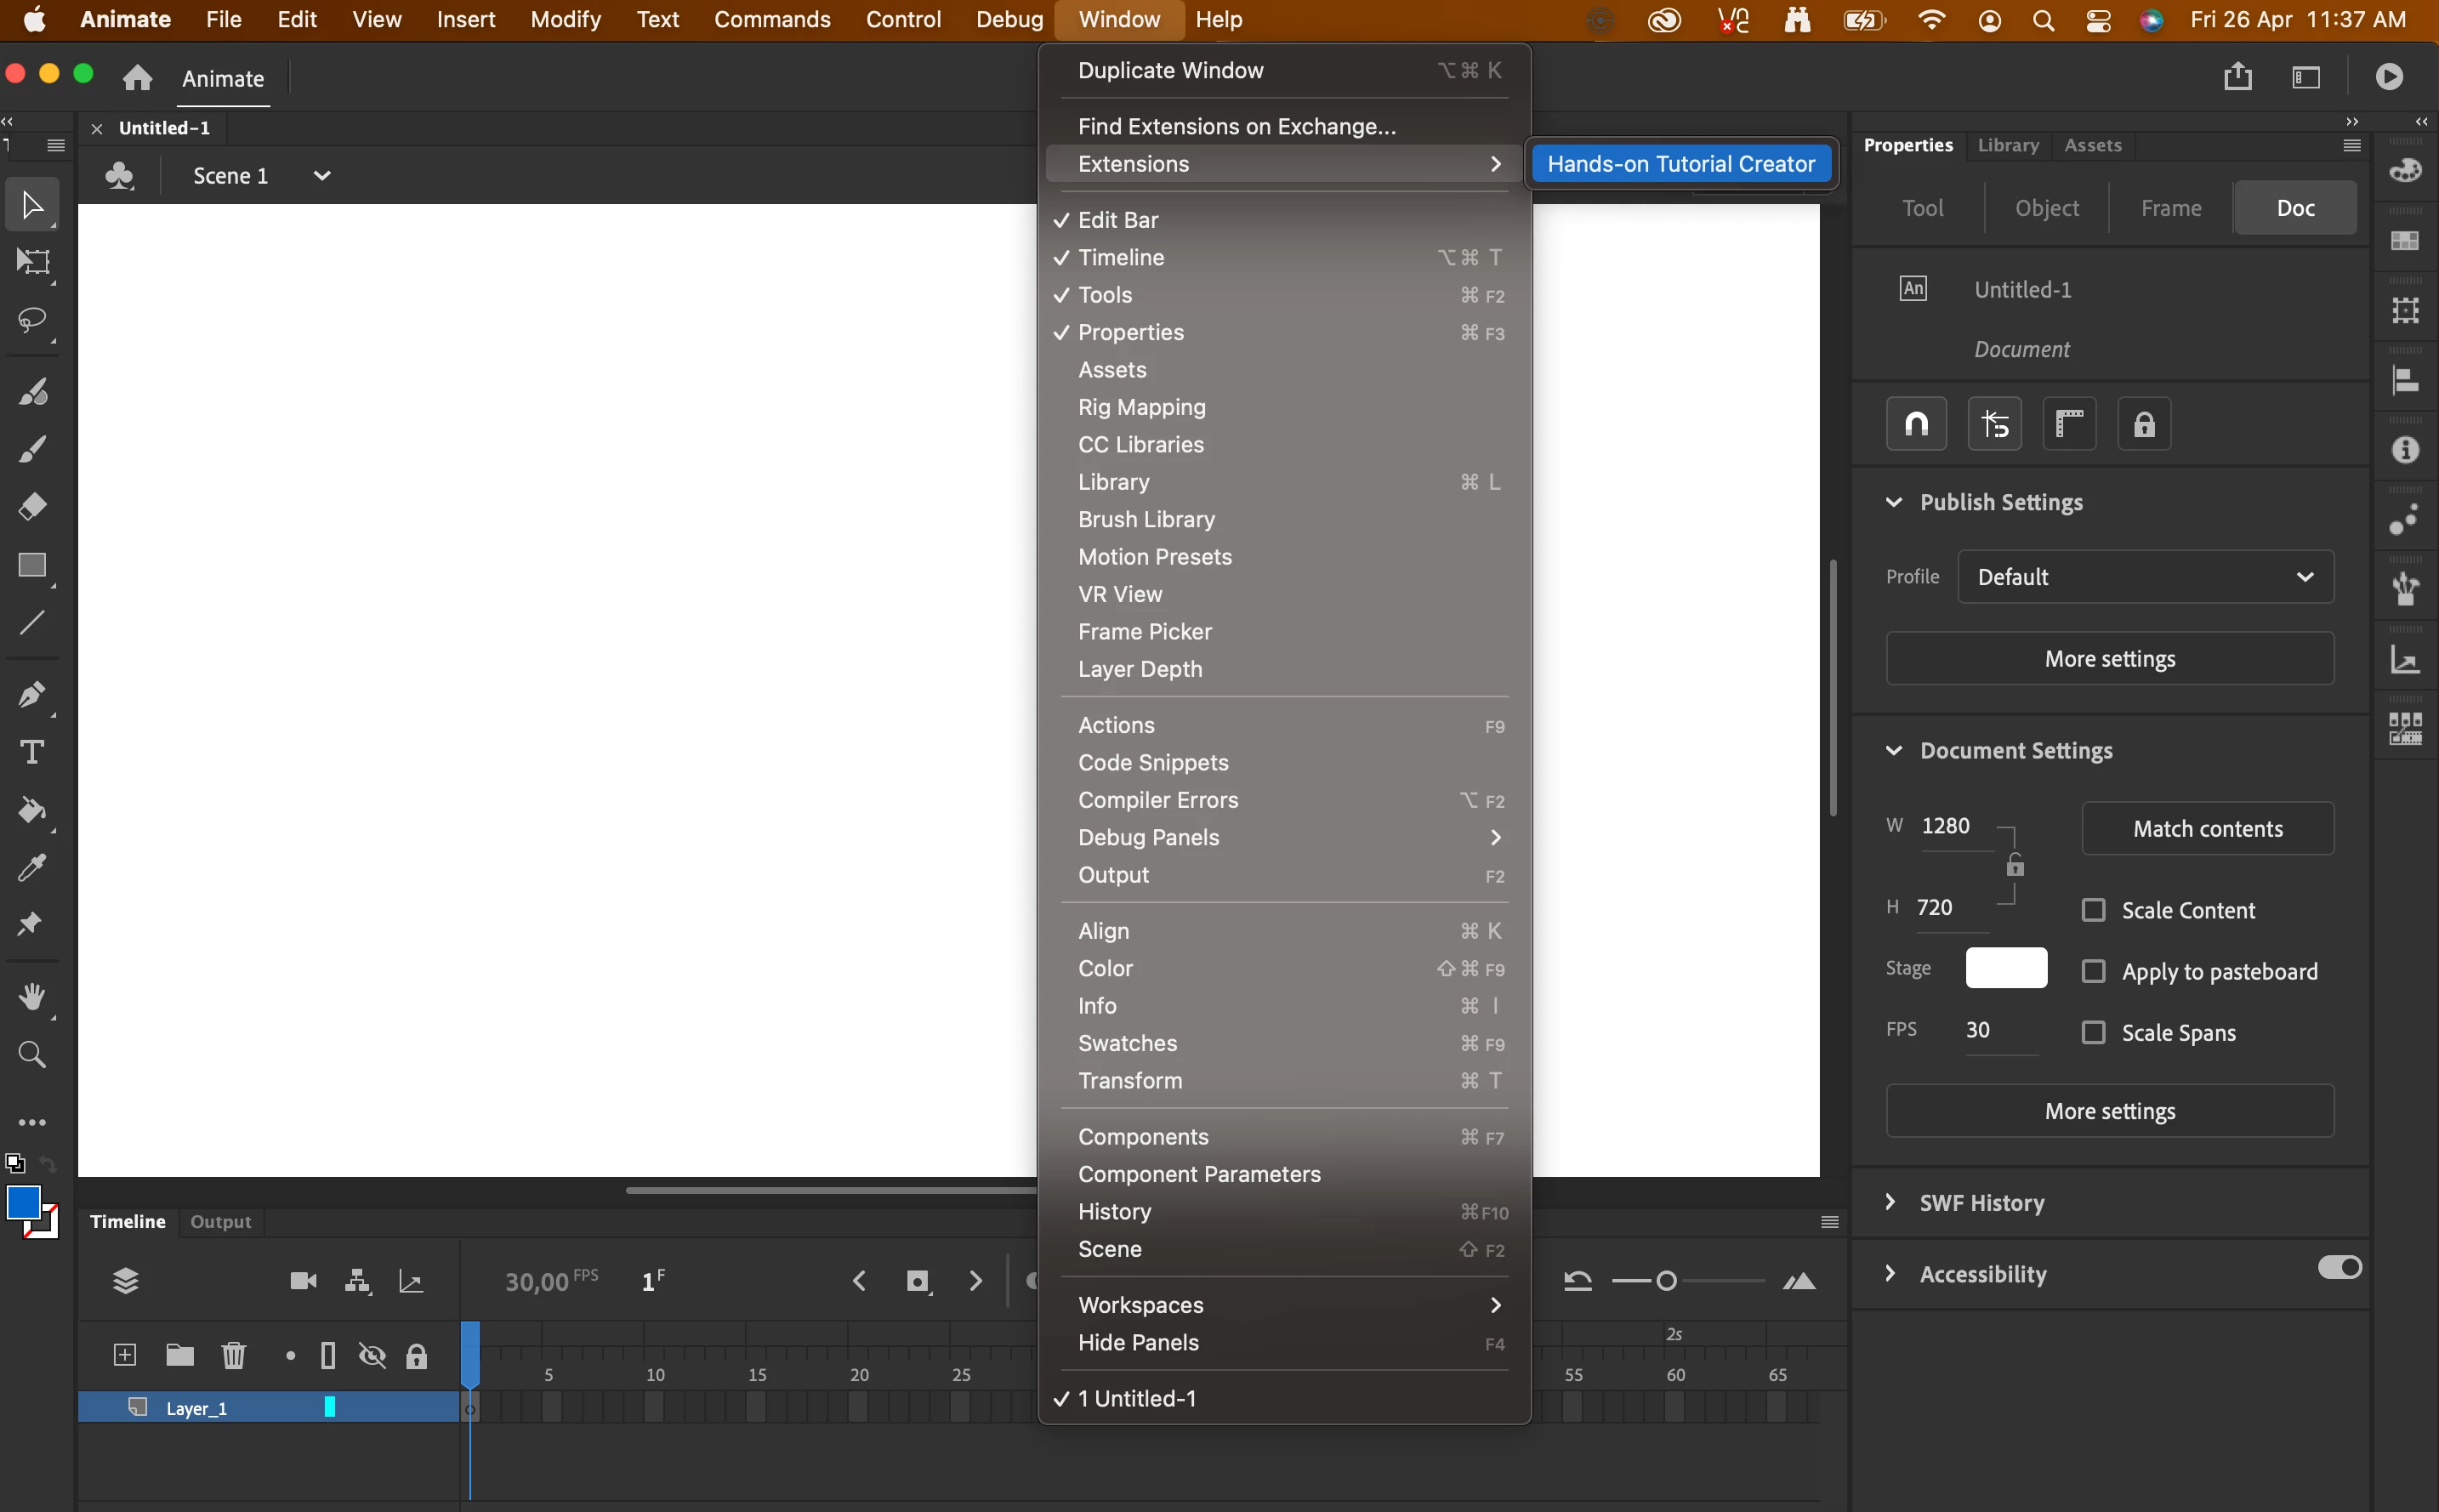This screenshot has height=1512, width=2439.
Task: Click the add camera icon in timeline
Action: 303,1281
